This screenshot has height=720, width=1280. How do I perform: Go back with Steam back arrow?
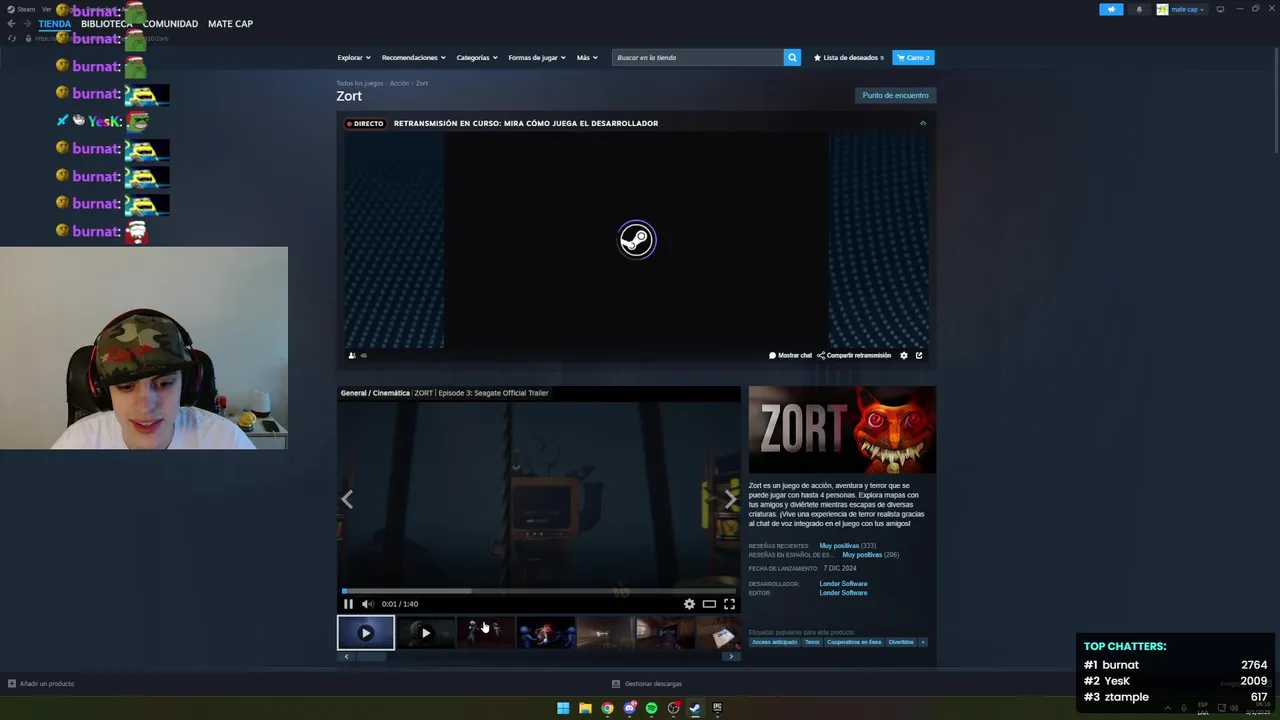(11, 24)
